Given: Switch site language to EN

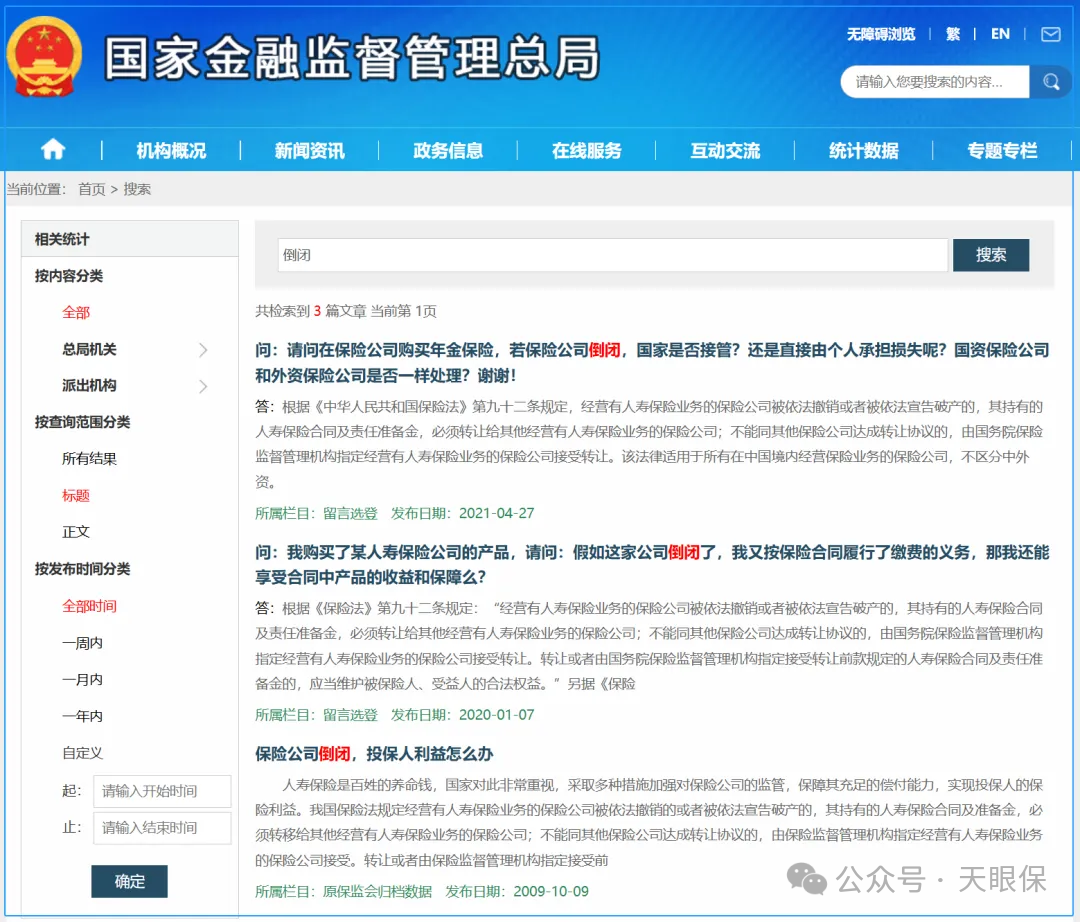Looking at the screenshot, I should [1000, 33].
